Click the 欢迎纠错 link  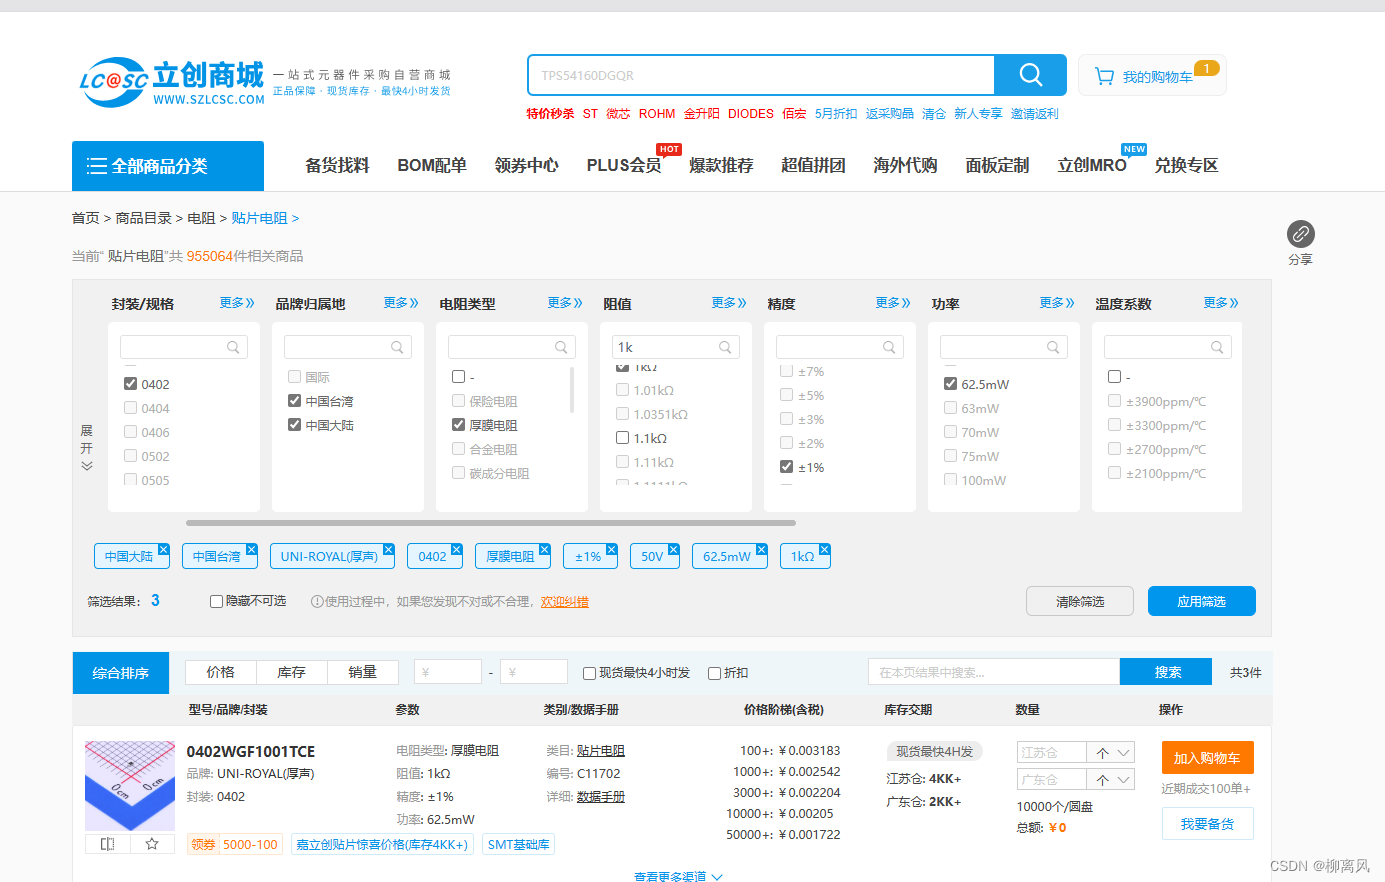(565, 602)
